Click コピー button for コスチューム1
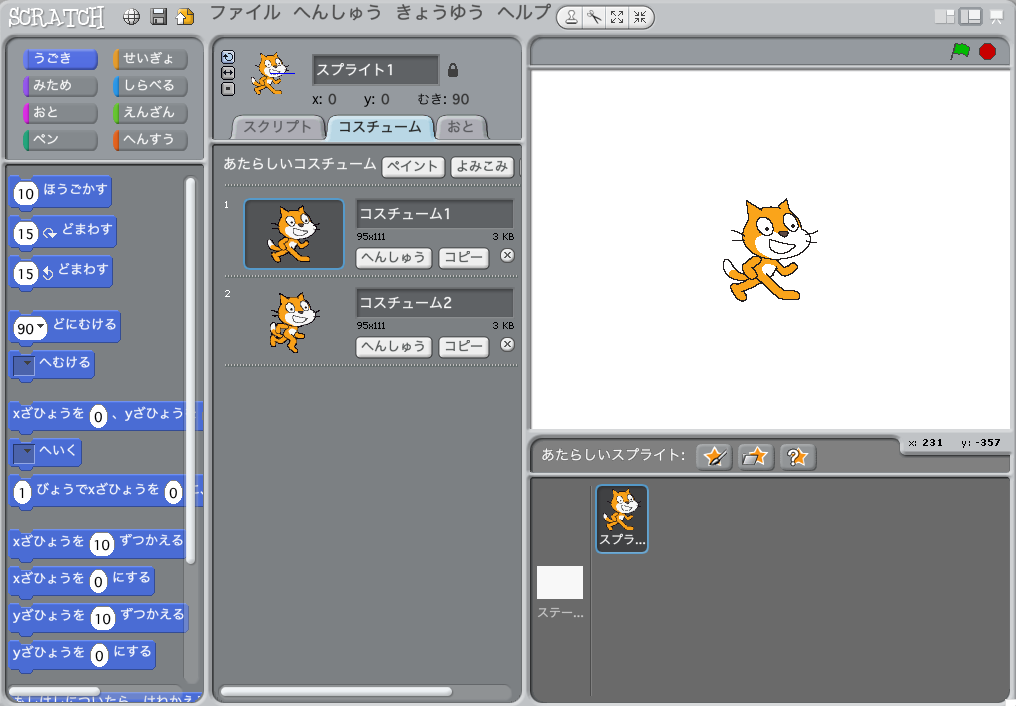The image size is (1016, 706). 463,258
